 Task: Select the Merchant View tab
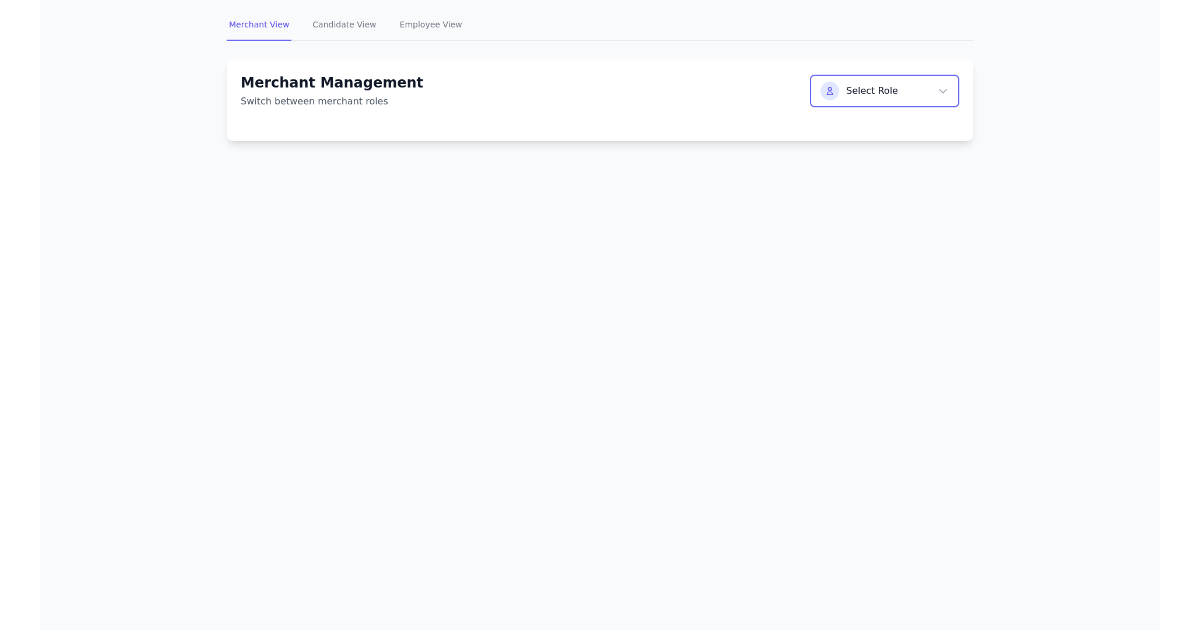click(259, 24)
